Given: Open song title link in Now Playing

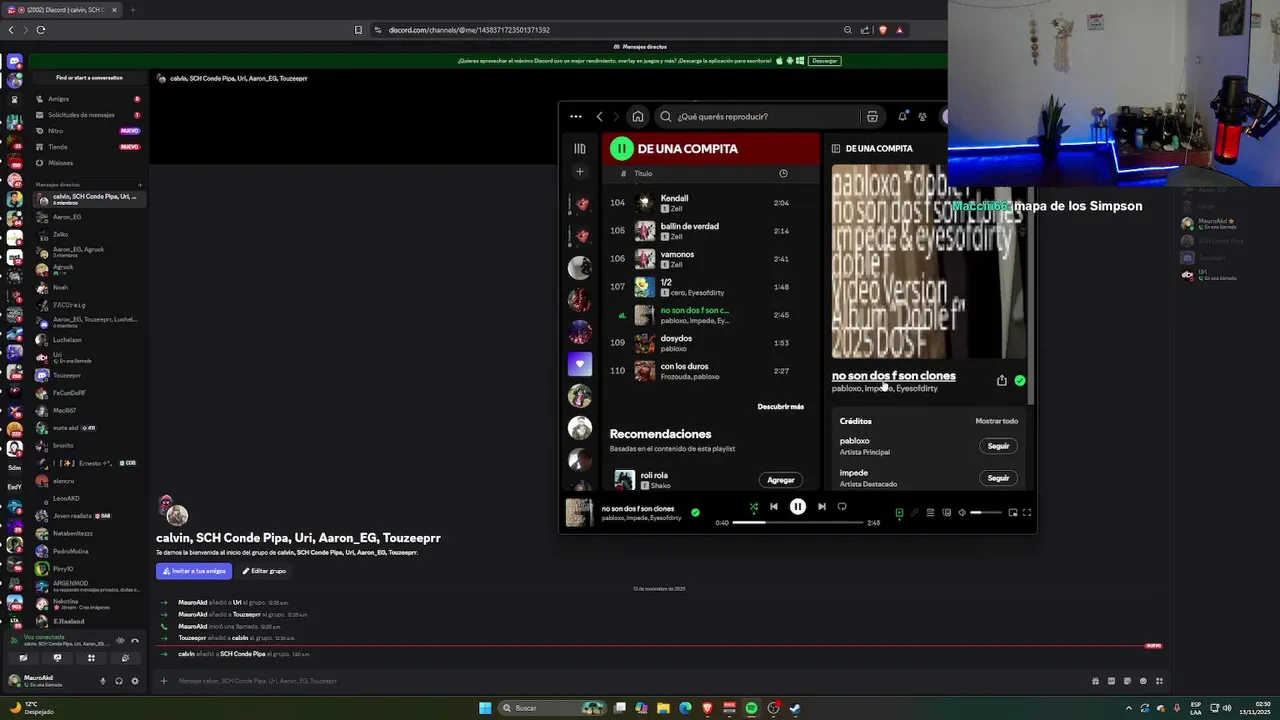Looking at the screenshot, I should [x=893, y=376].
